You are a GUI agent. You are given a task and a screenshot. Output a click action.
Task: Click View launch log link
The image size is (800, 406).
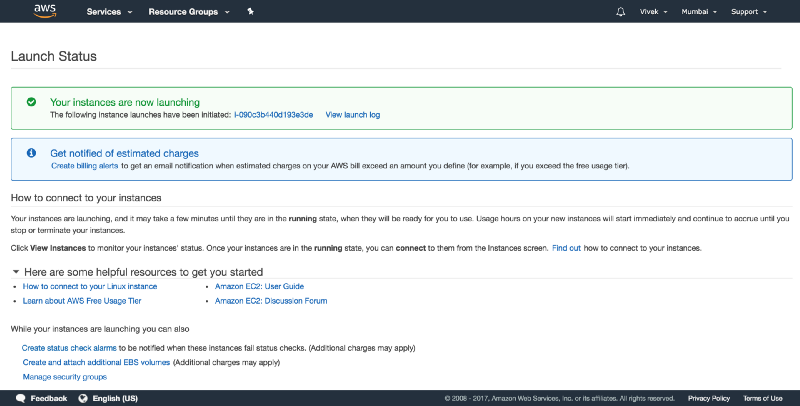353,115
